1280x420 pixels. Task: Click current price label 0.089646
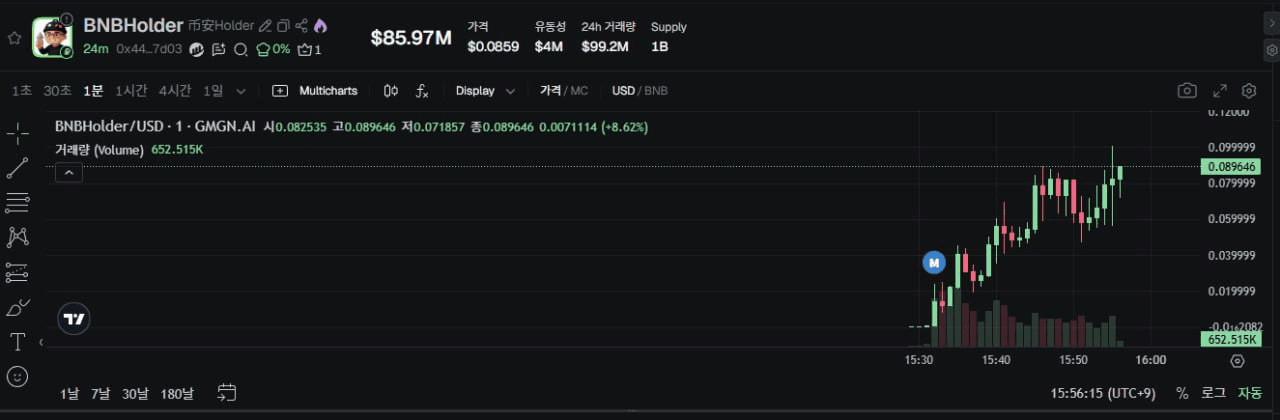click(x=1230, y=166)
